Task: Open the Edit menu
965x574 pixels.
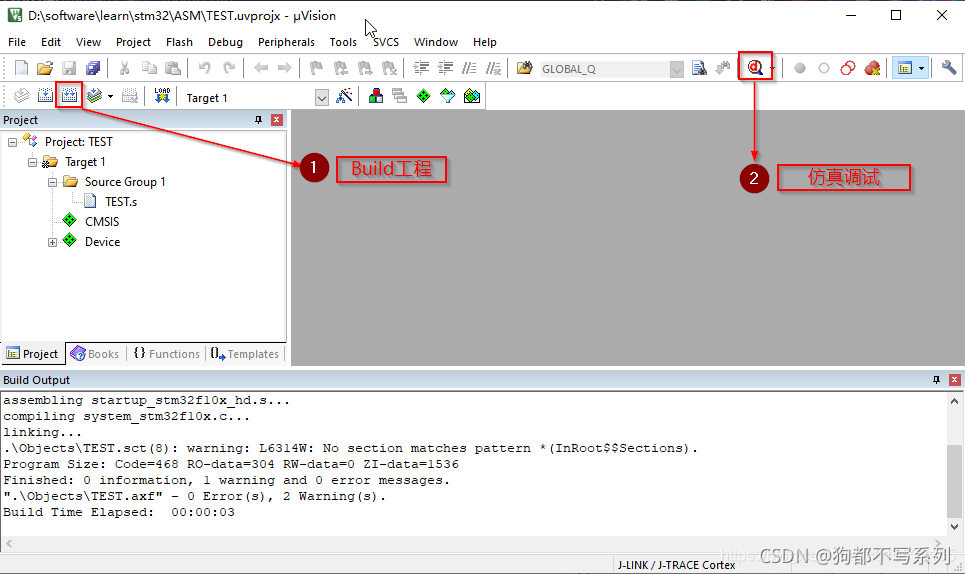Action: 50,42
